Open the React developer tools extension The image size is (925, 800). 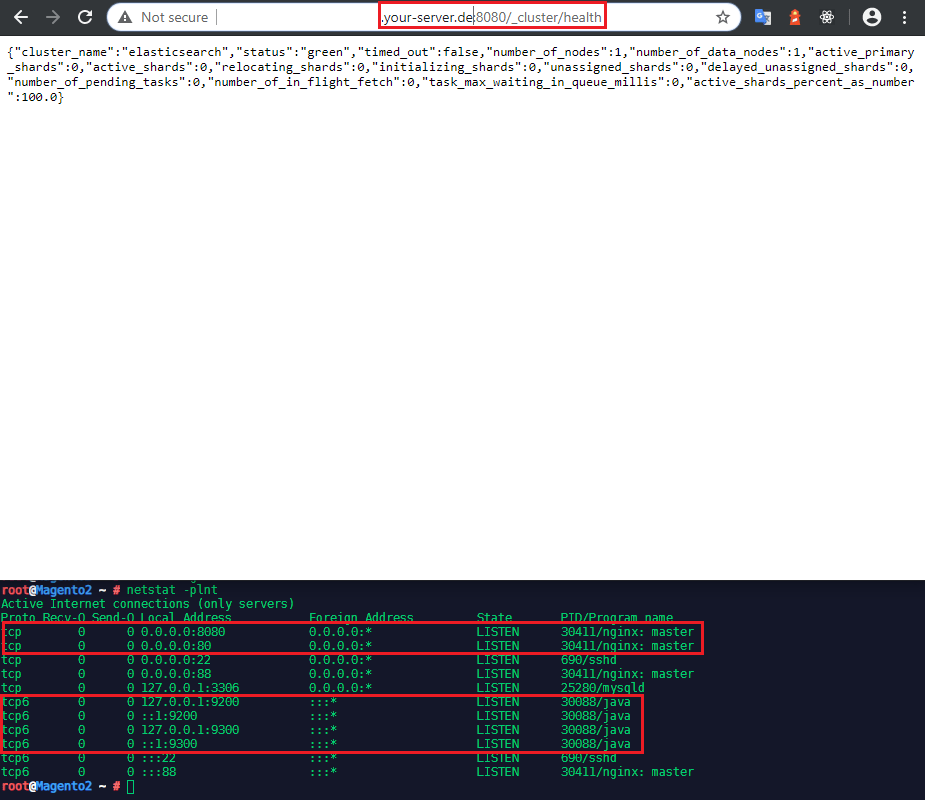(826, 17)
